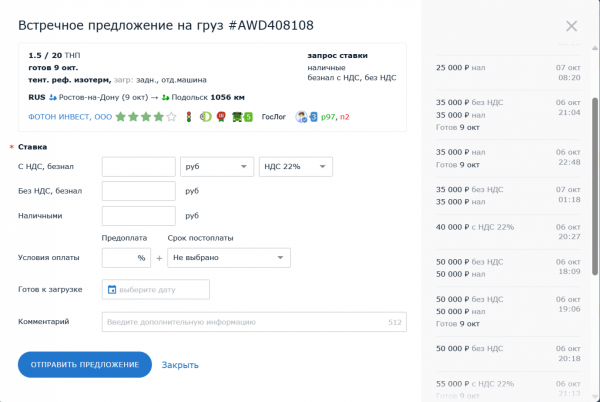Click the Предоплата percent field
This screenshot has width=600, height=402.
[126, 258]
